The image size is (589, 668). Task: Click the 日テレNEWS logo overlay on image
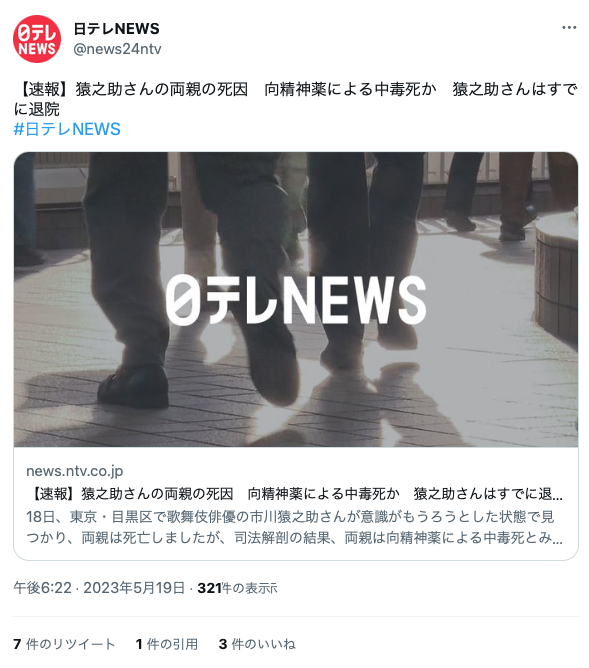(296, 299)
